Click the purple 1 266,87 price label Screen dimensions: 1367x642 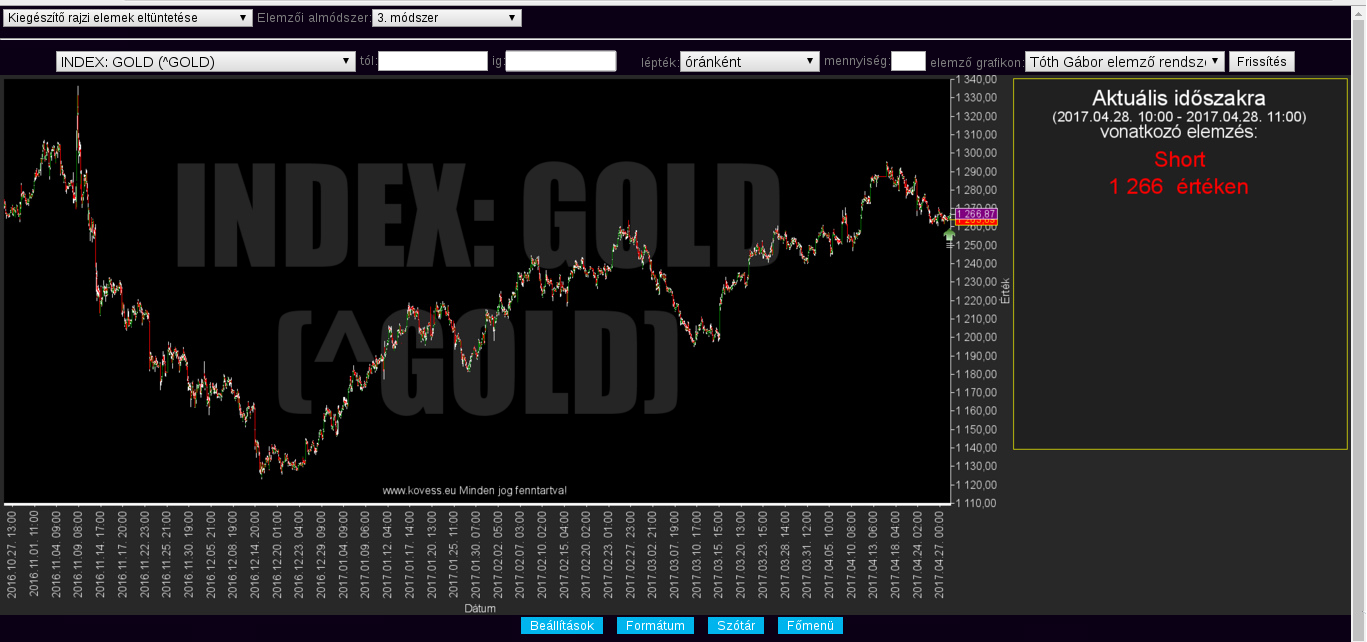[x=976, y=214]
